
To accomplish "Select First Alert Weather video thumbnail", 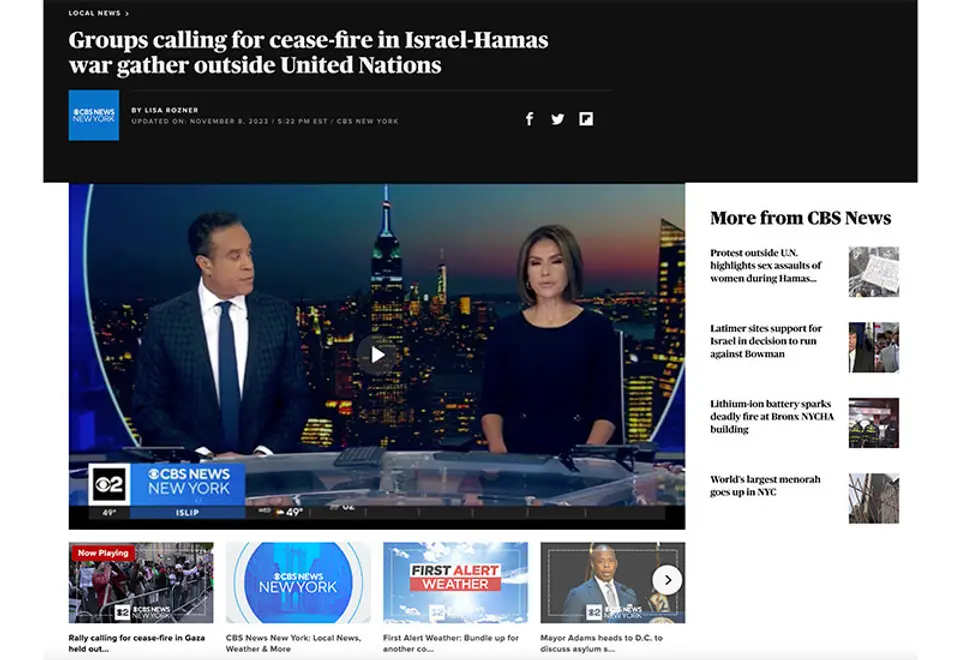I will [456, 582].
